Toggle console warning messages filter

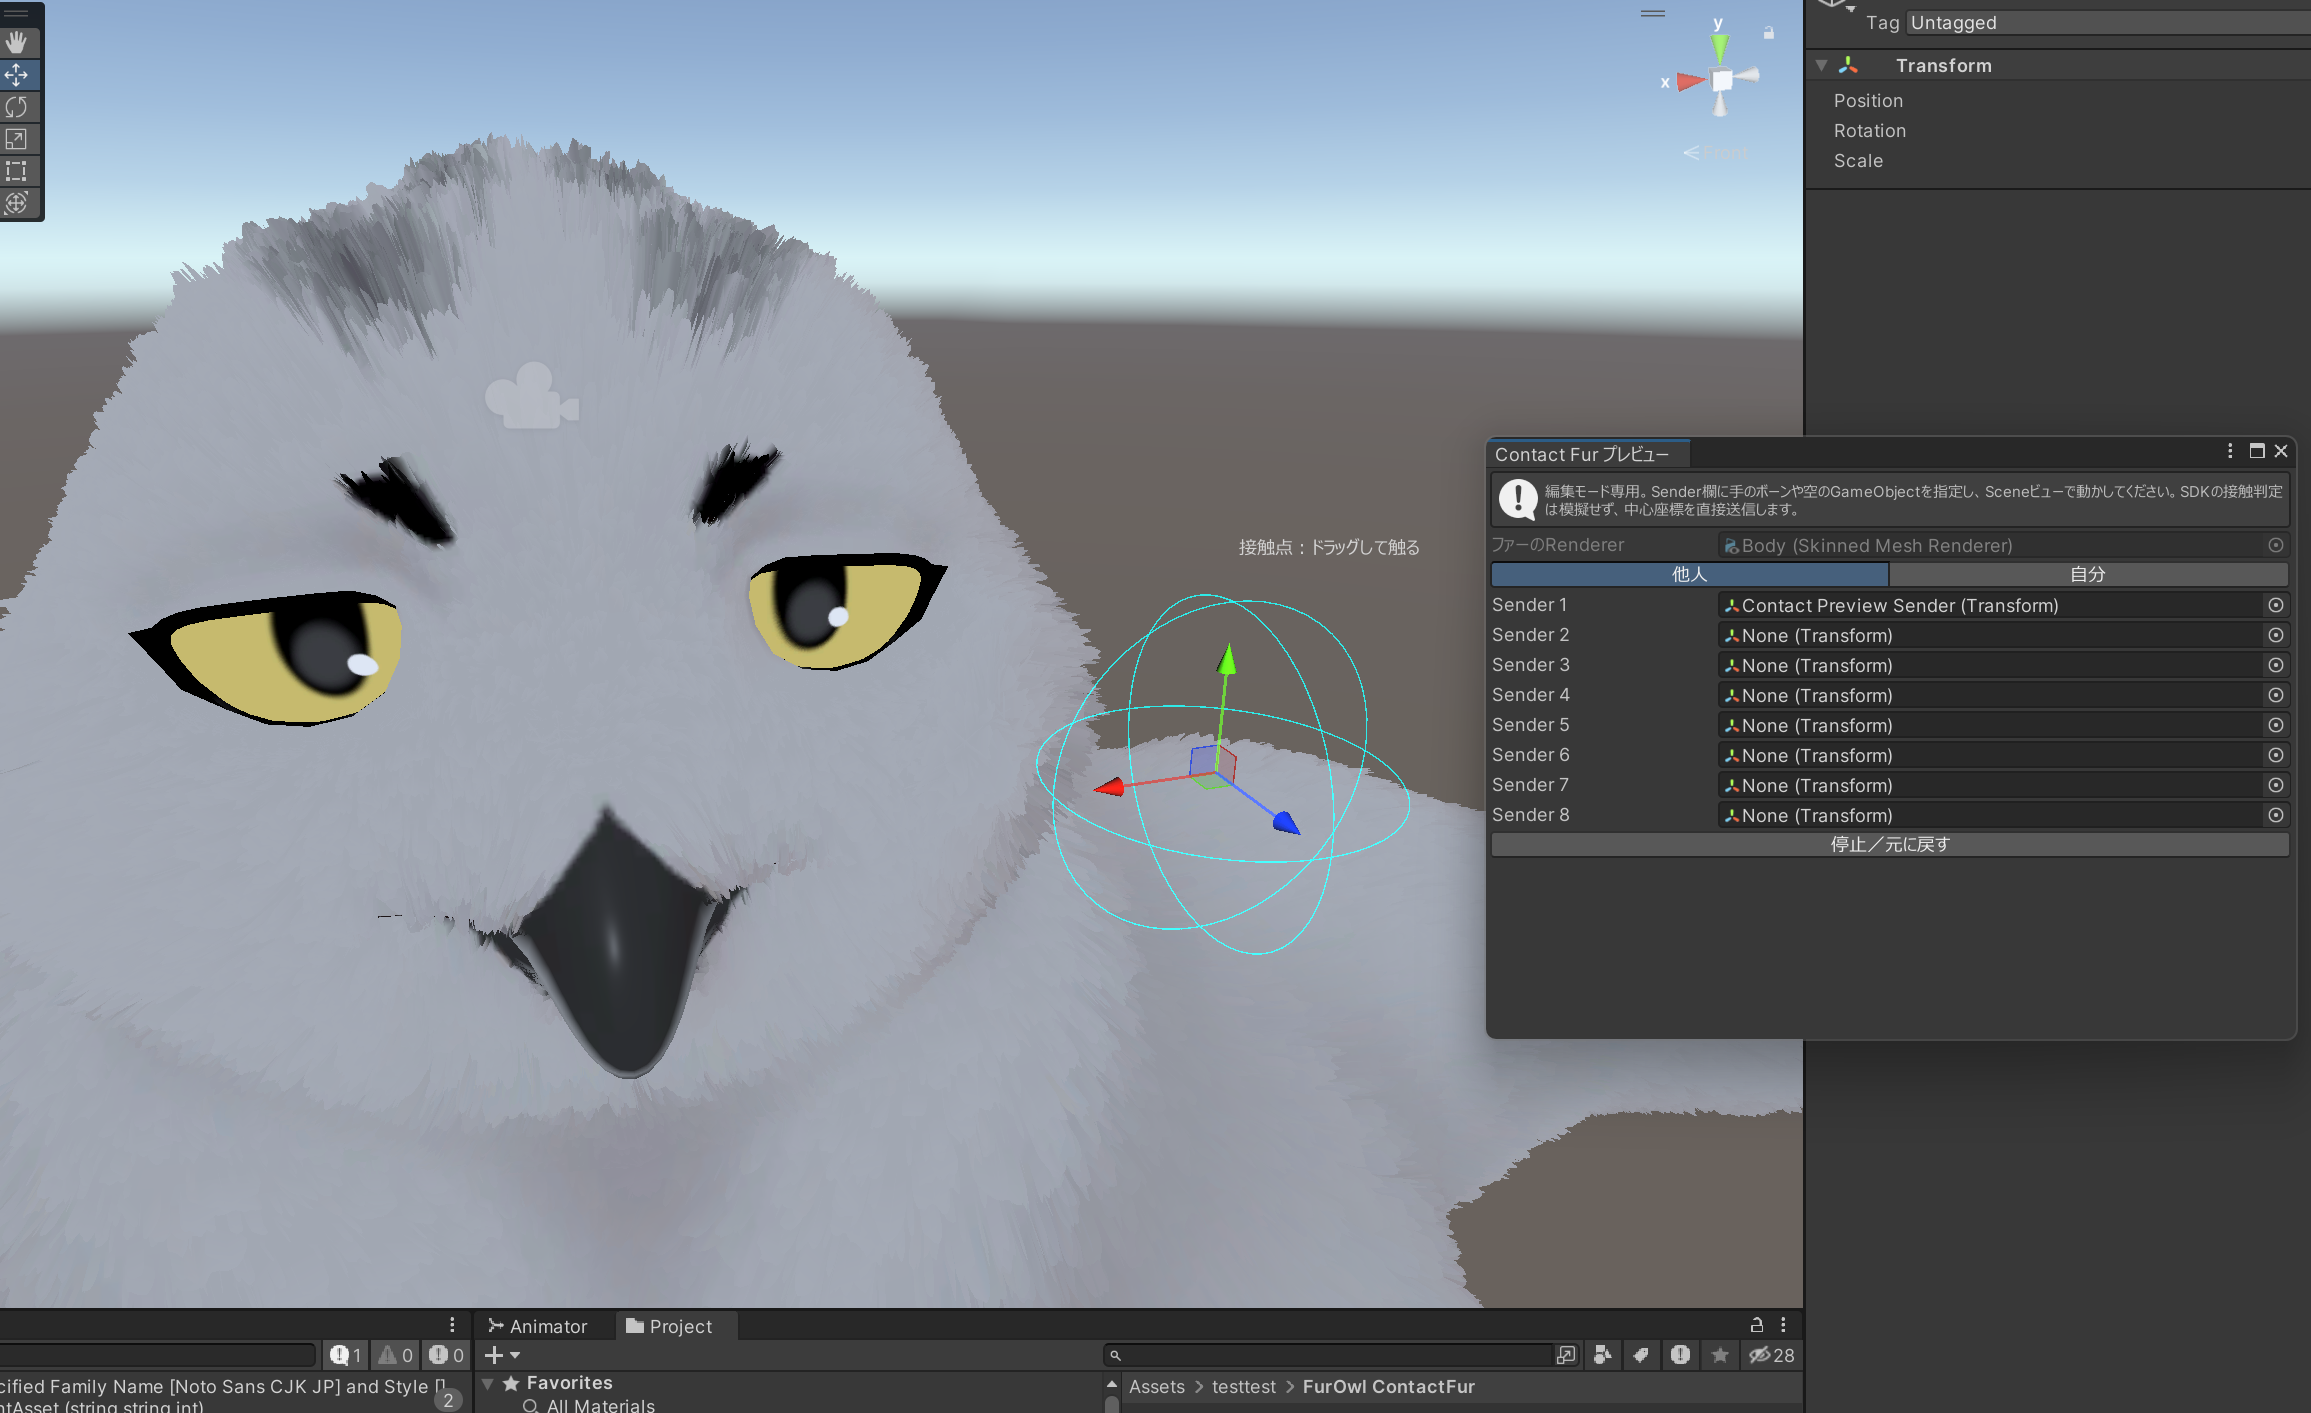point(396,1355)
